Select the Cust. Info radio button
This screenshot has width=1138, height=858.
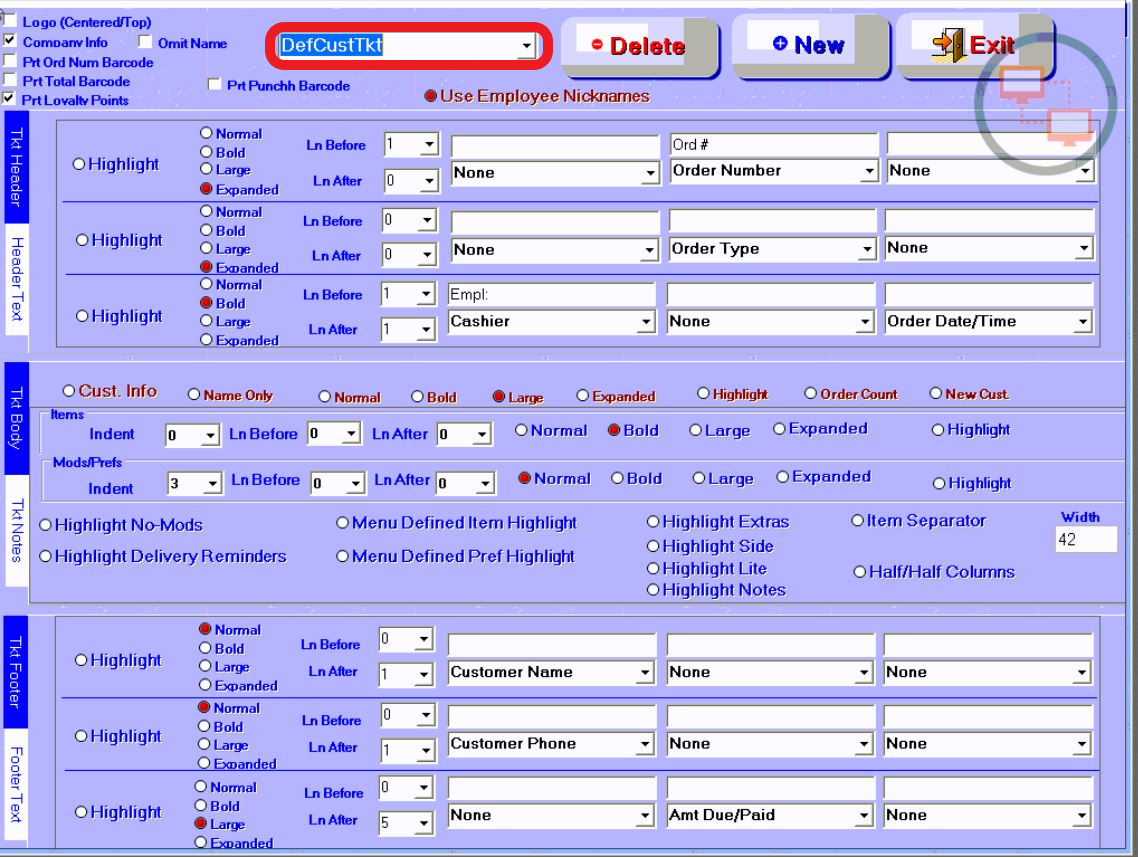point(69,391)
